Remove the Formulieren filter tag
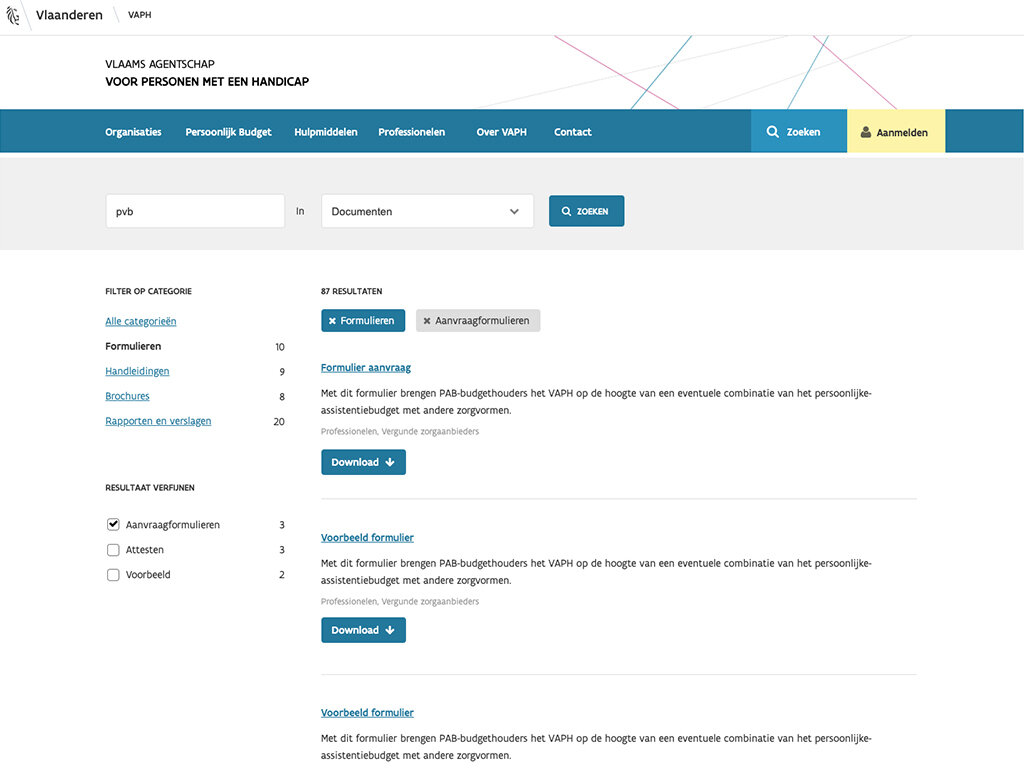The height and width of the screenshot is (768, 1024). coord(332,321)
